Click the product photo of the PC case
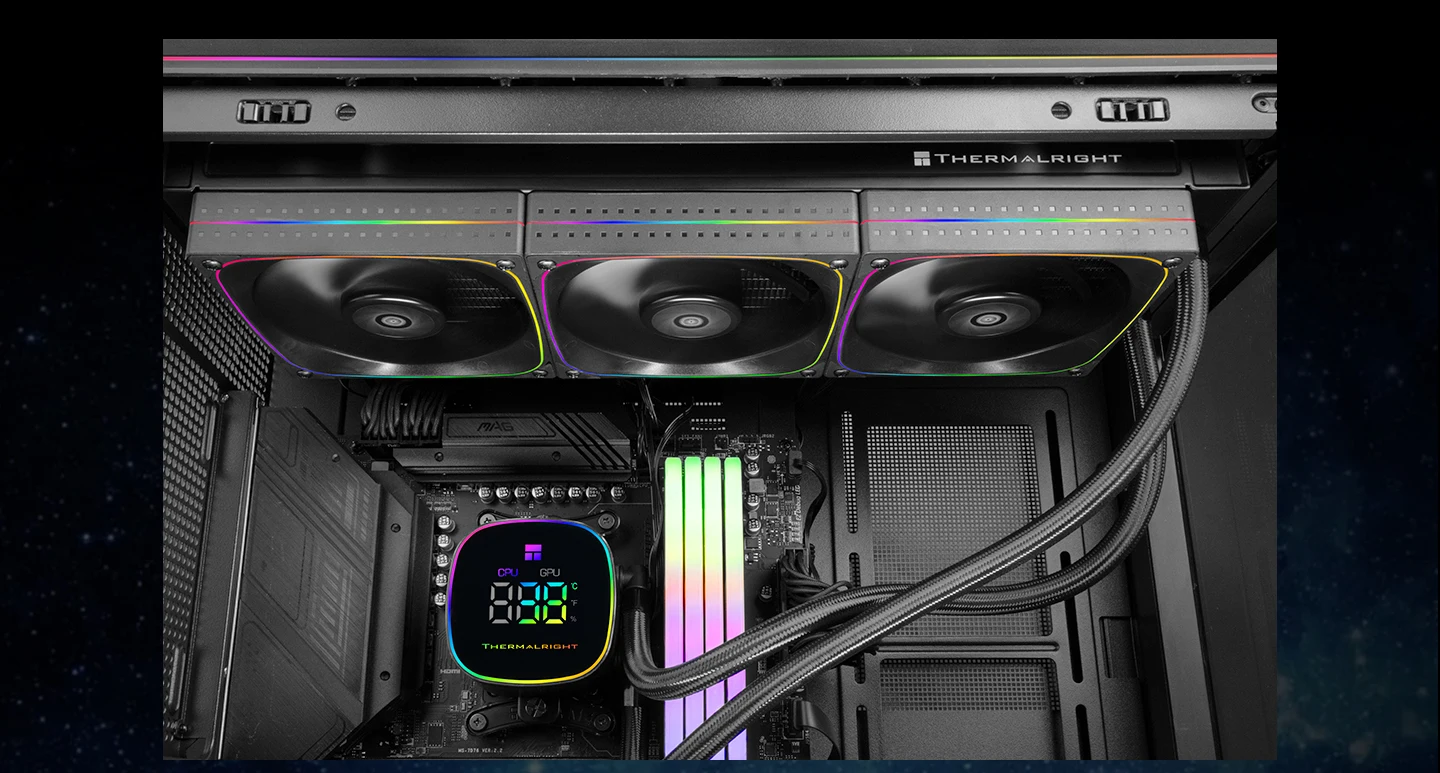 point(719,400)
